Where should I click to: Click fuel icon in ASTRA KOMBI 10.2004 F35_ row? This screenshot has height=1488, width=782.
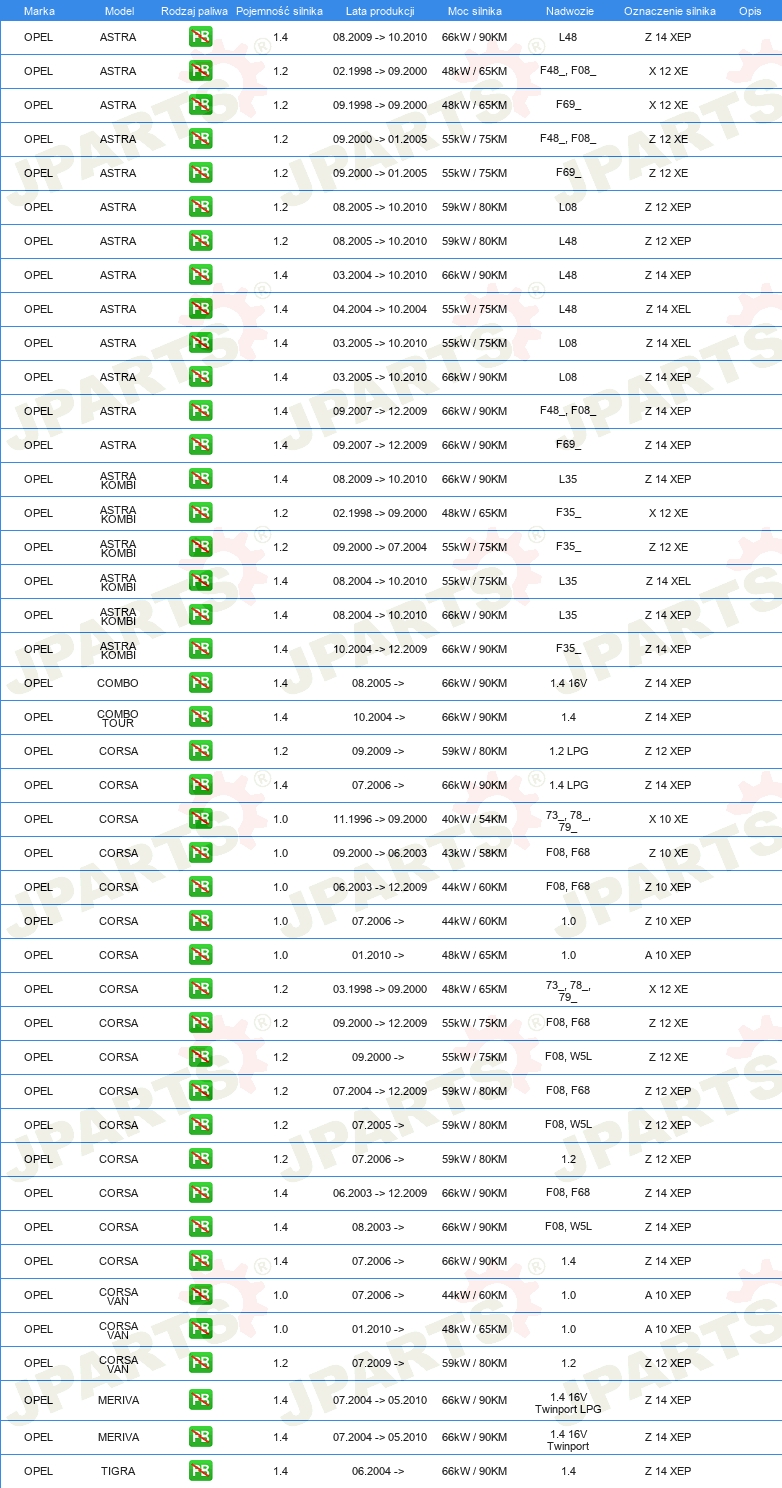click(200, 649)
